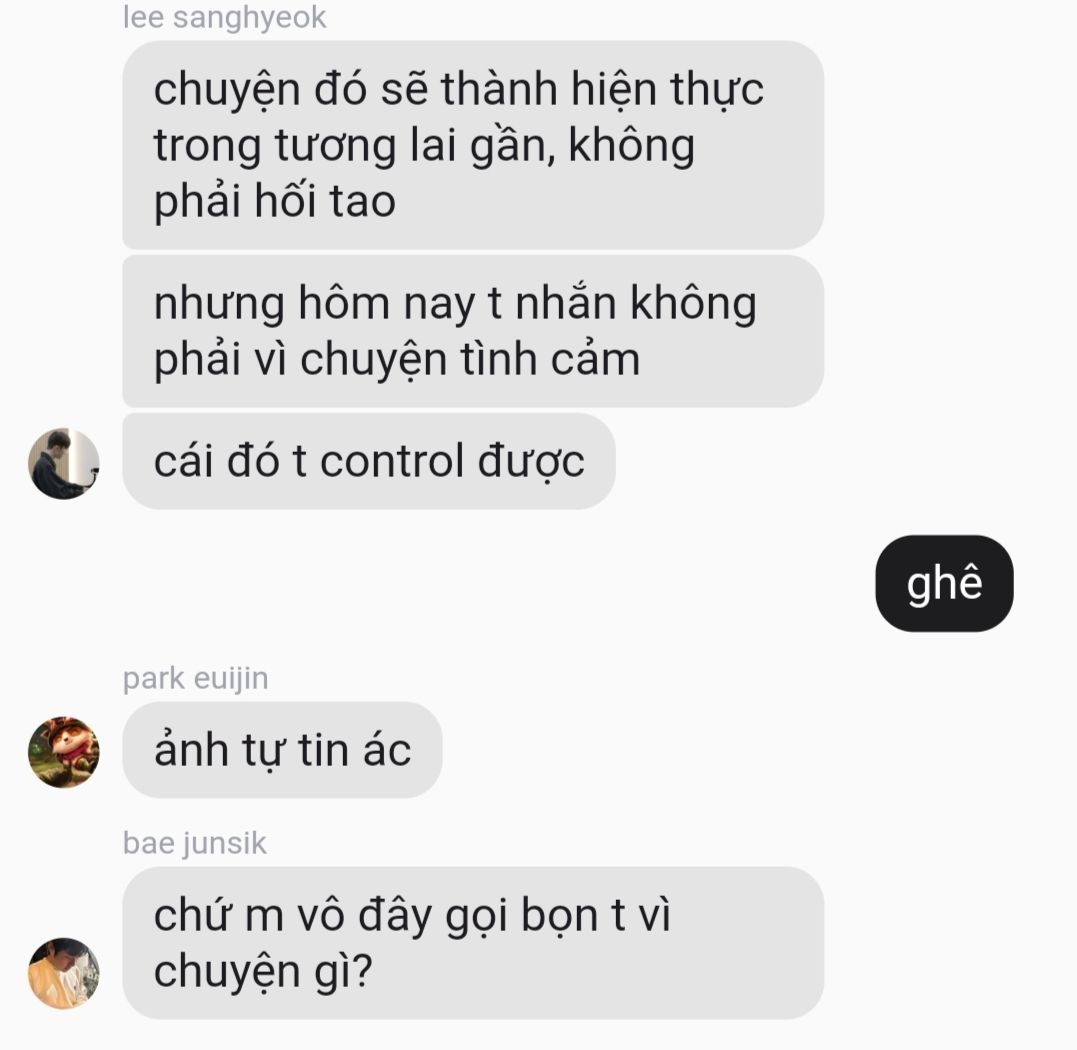This screenshot has width=1077, height=1050.
Task: Open park euijin's Teemo avatar
Action: [x=63, y=751]
